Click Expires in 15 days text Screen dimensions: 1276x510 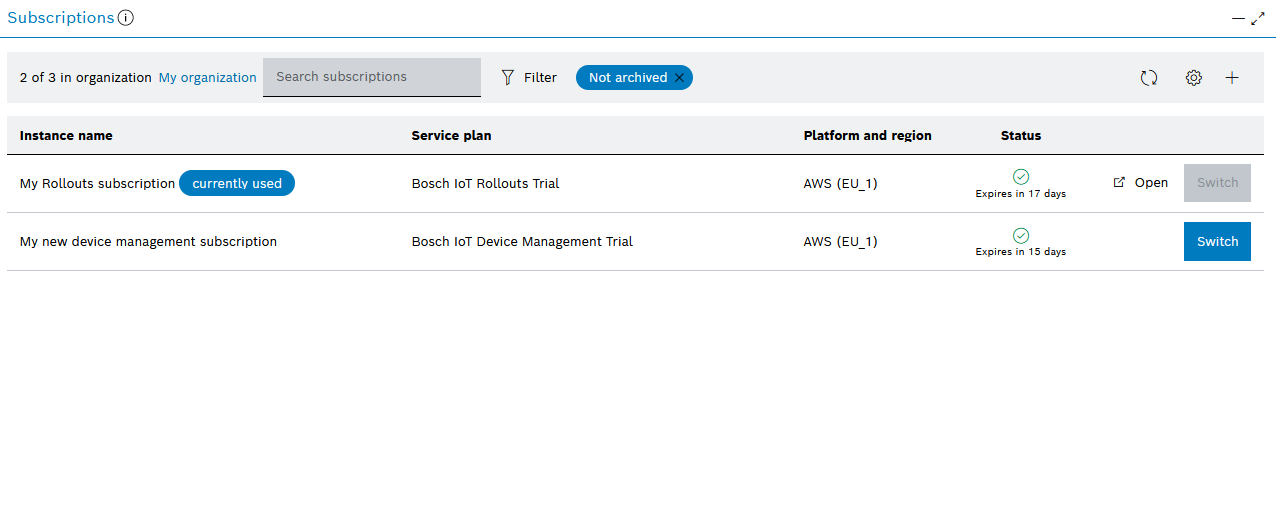point(1021,252)
